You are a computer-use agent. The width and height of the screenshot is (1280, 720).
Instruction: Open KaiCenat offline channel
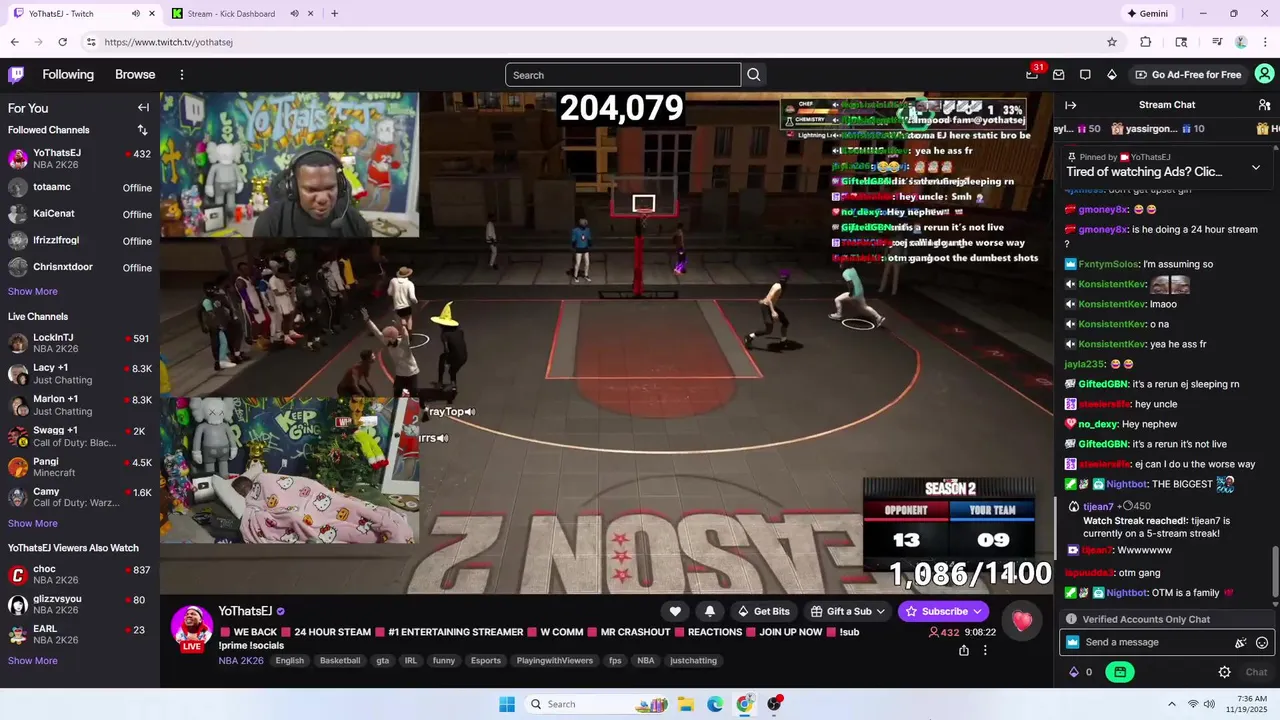pos(80,214)
